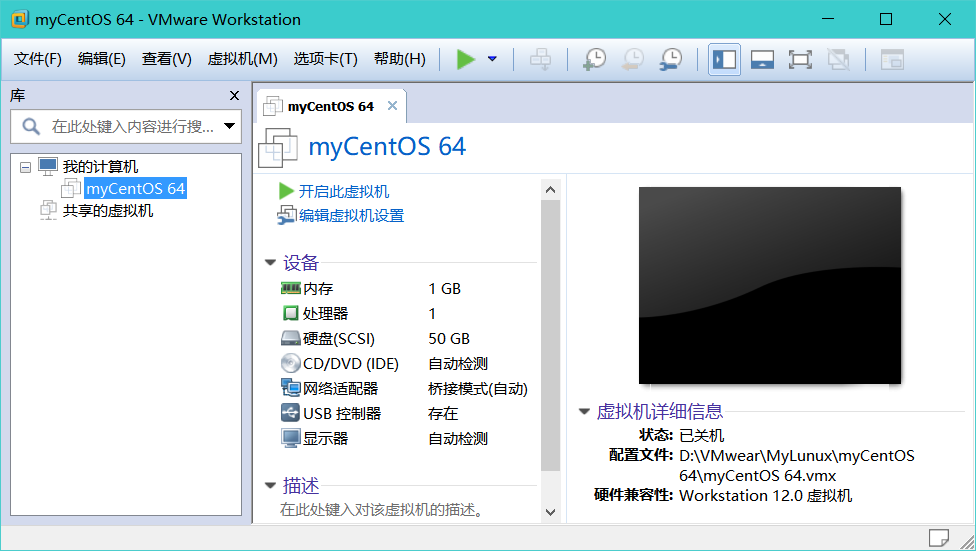Open the 虚拟机(M) menu
The height and width of the screenshot is (551, 976).
tap(242, 59)
